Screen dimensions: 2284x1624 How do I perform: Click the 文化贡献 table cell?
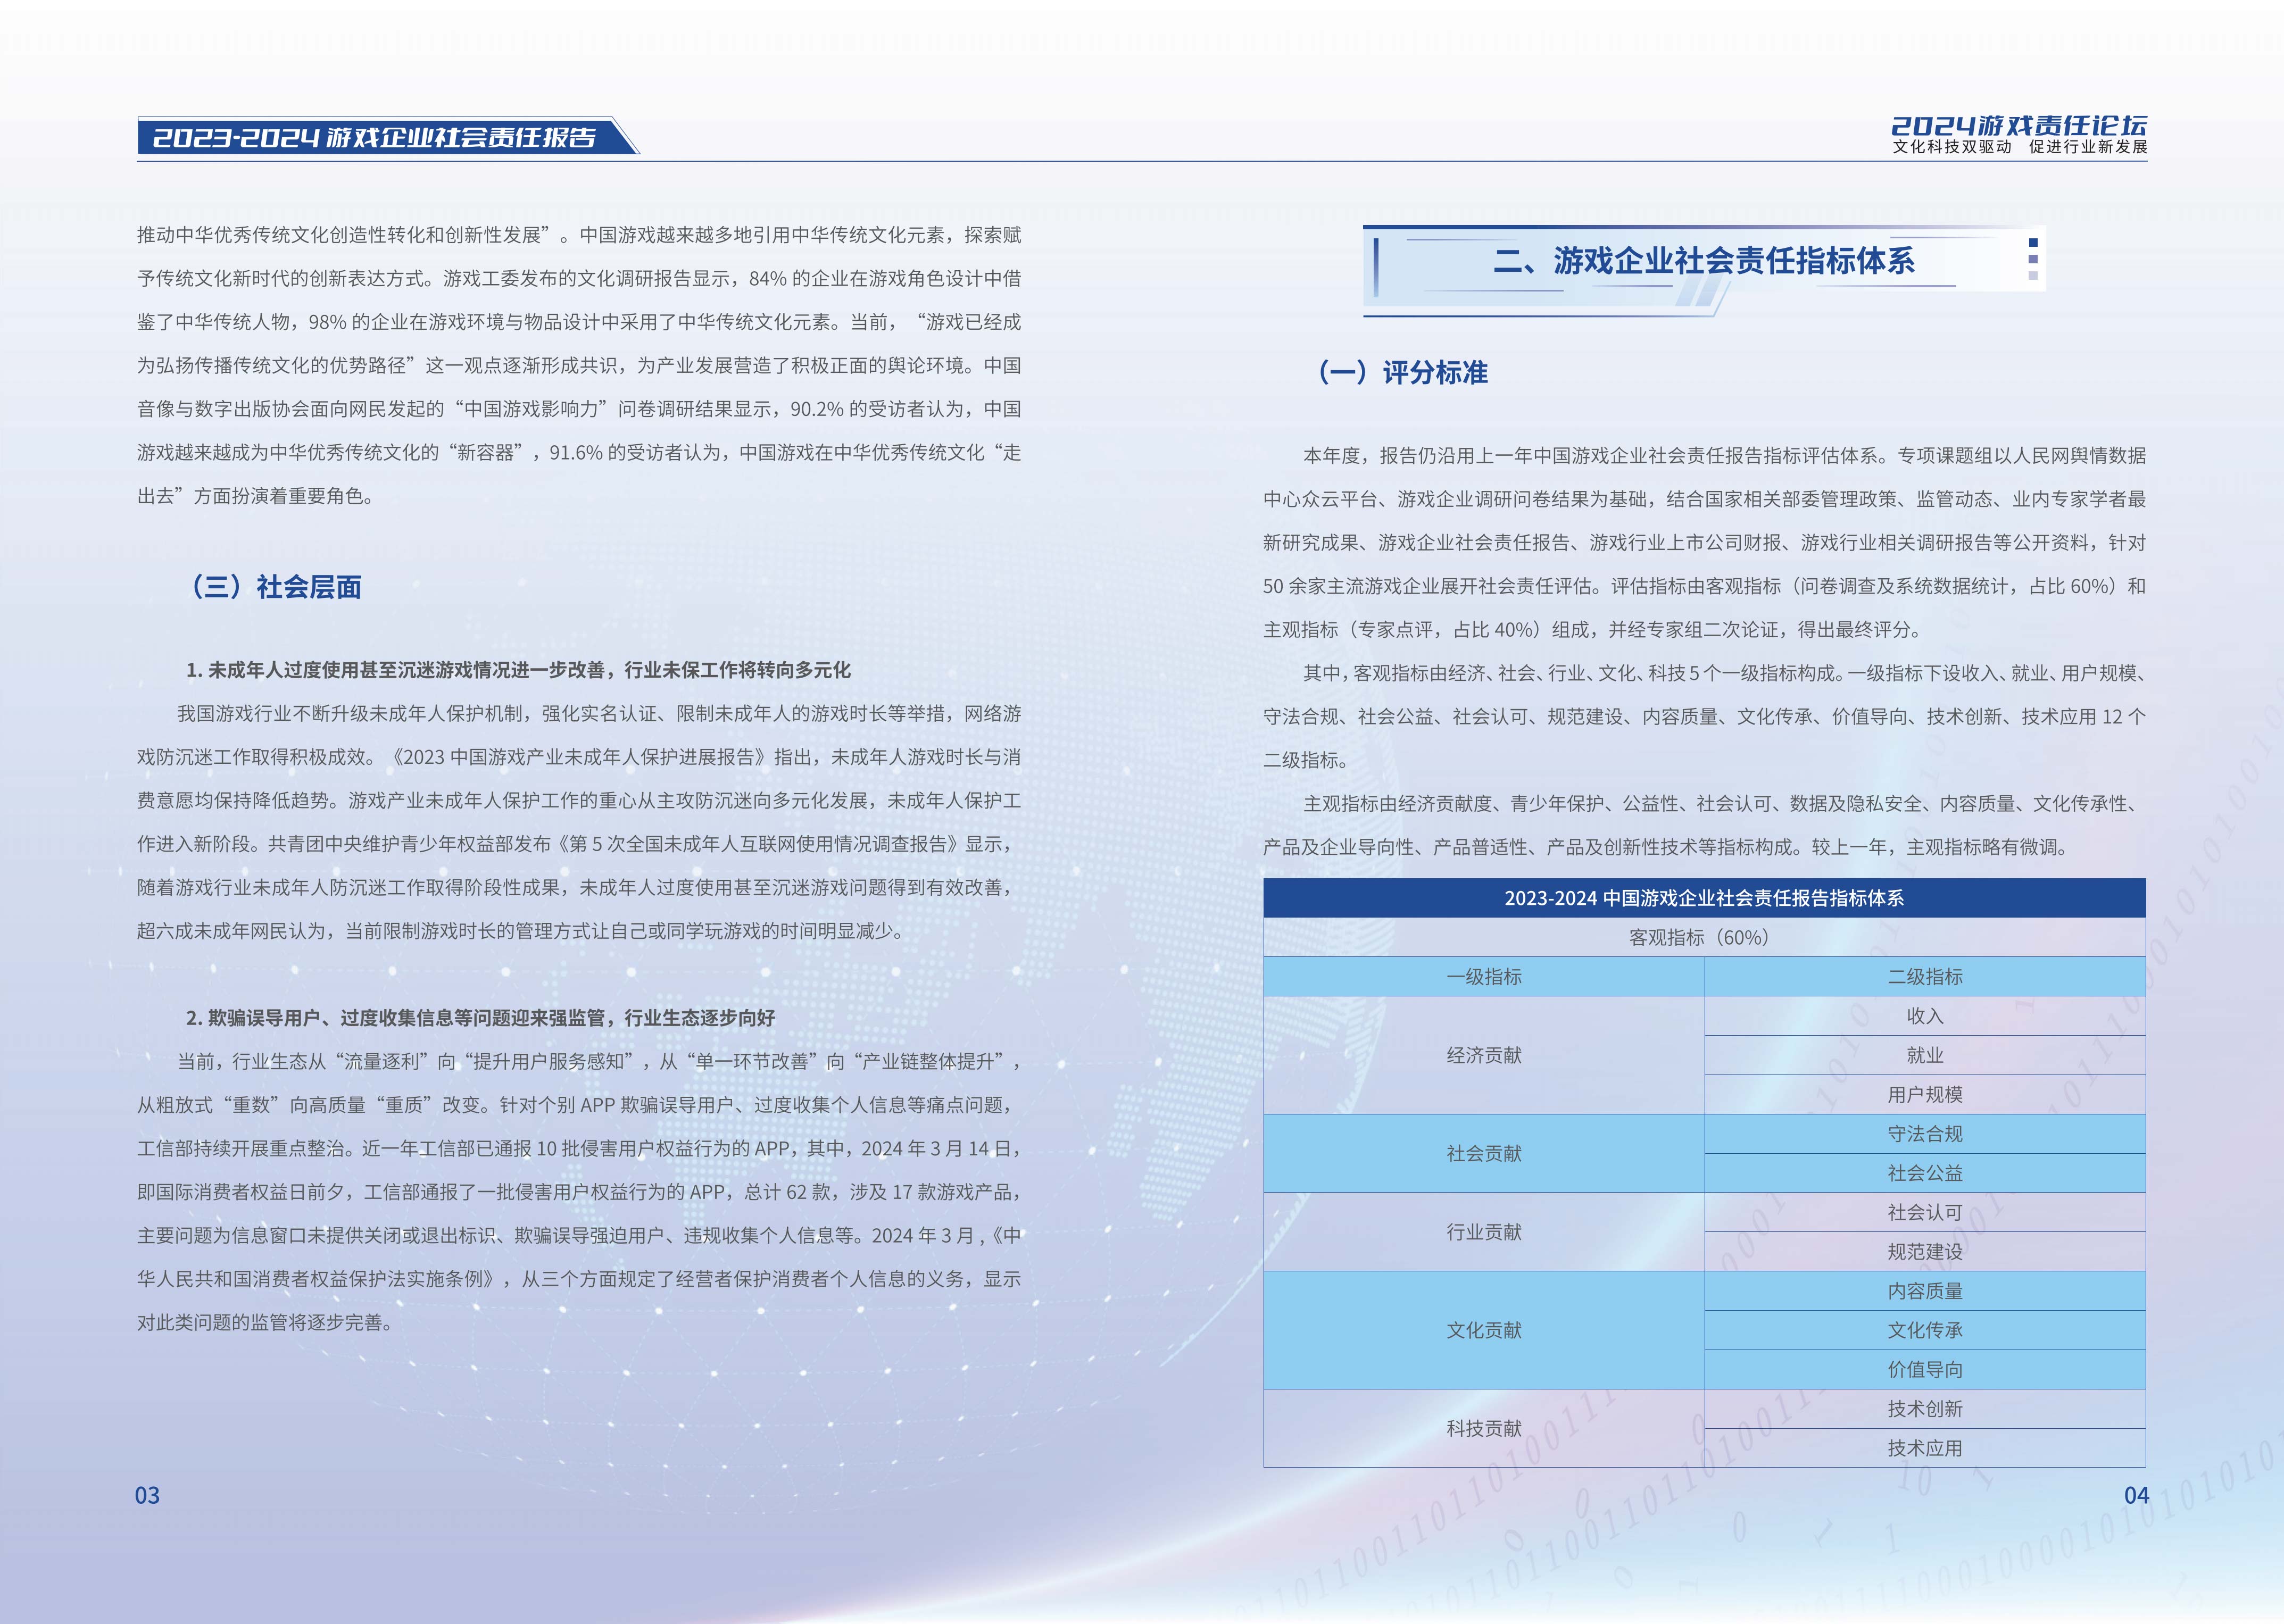click(1484, 1330)
